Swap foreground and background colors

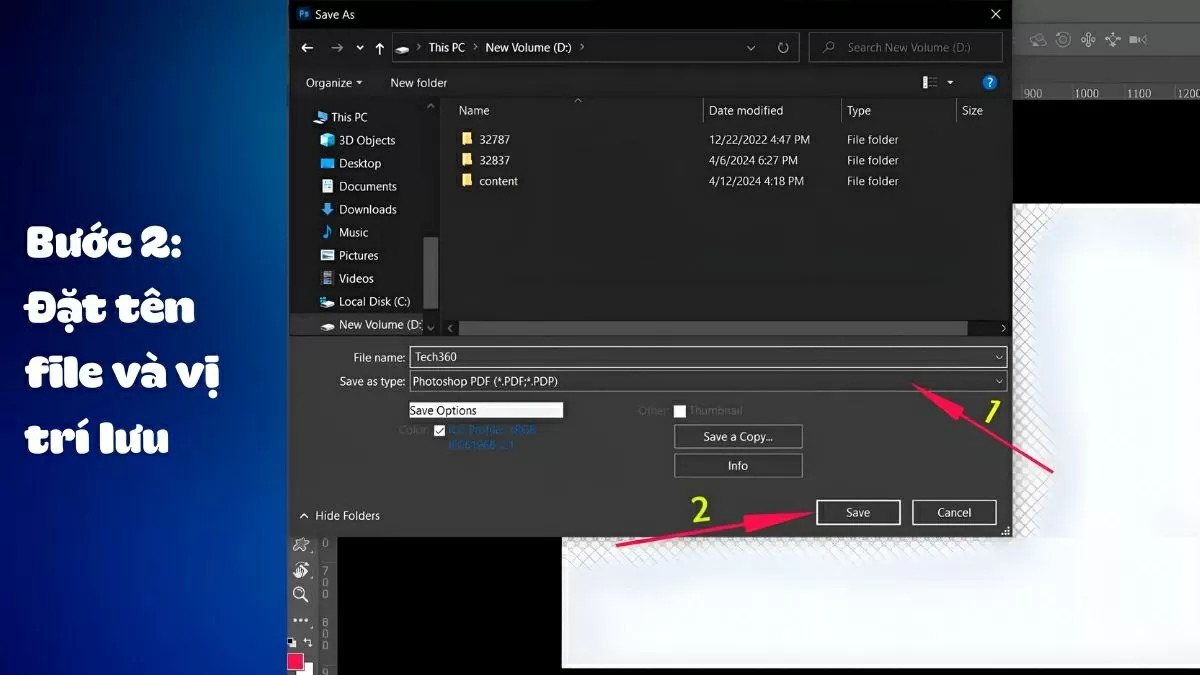309,642
